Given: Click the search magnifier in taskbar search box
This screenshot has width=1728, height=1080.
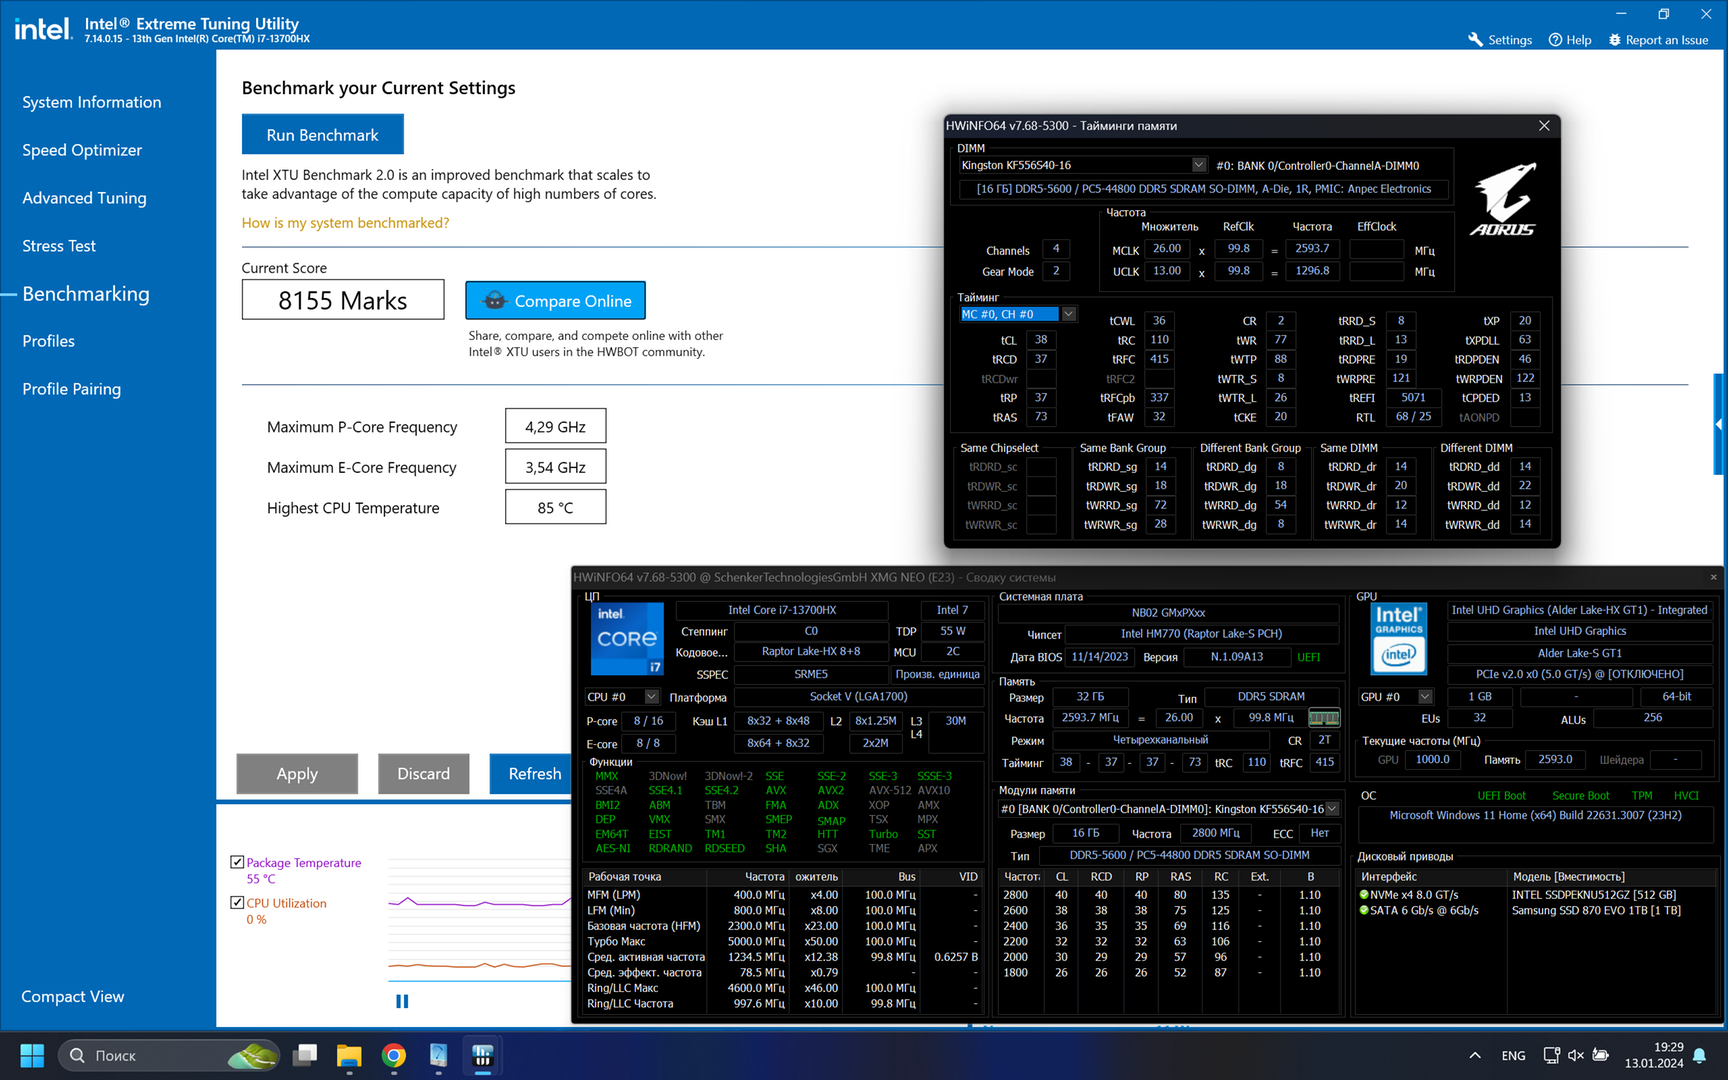Looking at the screenshot, I should (77, 1055).
